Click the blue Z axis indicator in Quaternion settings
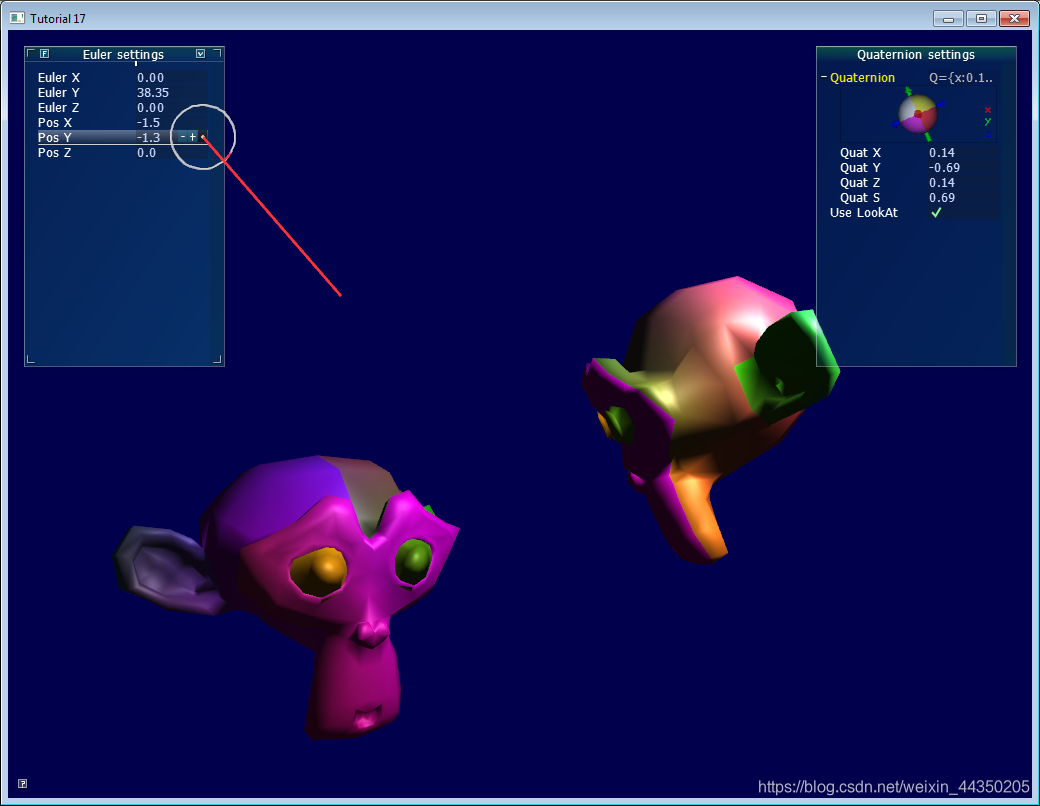1040x806 pixels. pos(987,134)
